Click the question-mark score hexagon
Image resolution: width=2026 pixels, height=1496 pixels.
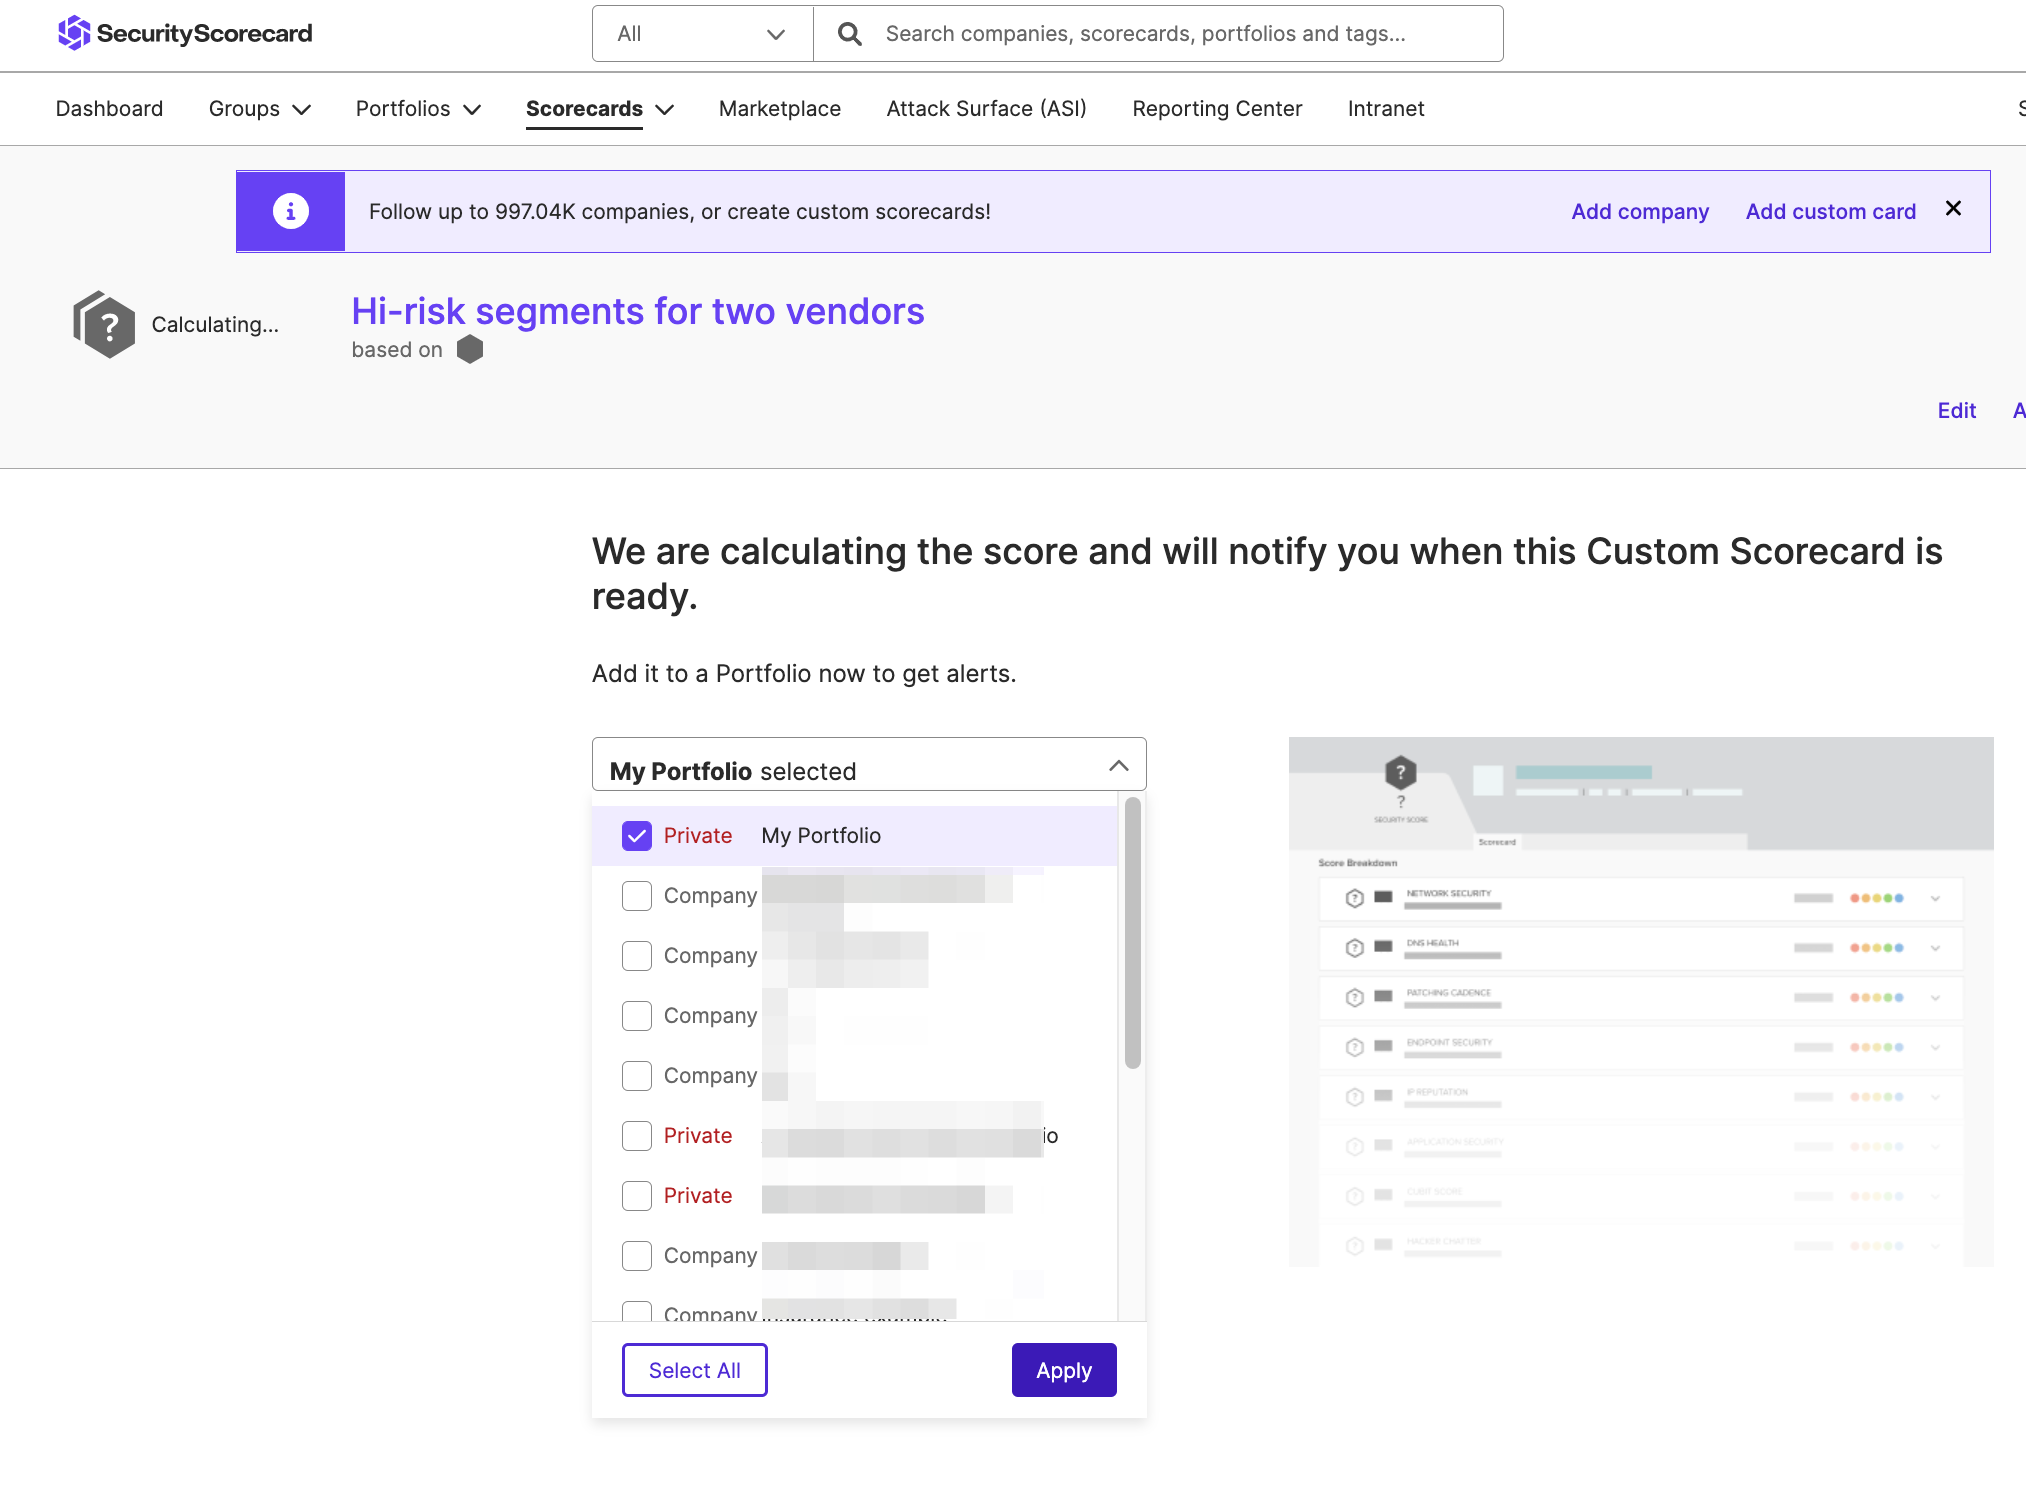pyautogui.click(x=104, y=324)
